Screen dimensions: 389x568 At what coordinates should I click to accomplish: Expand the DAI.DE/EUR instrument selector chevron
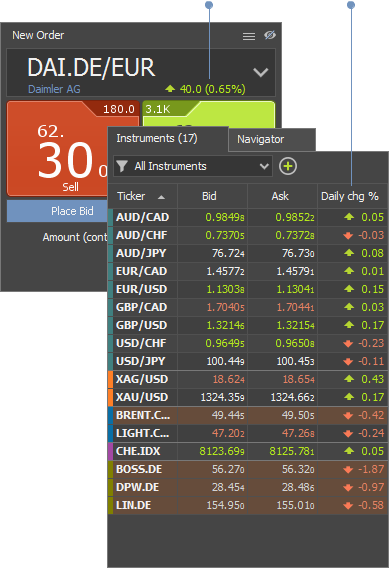261,72
